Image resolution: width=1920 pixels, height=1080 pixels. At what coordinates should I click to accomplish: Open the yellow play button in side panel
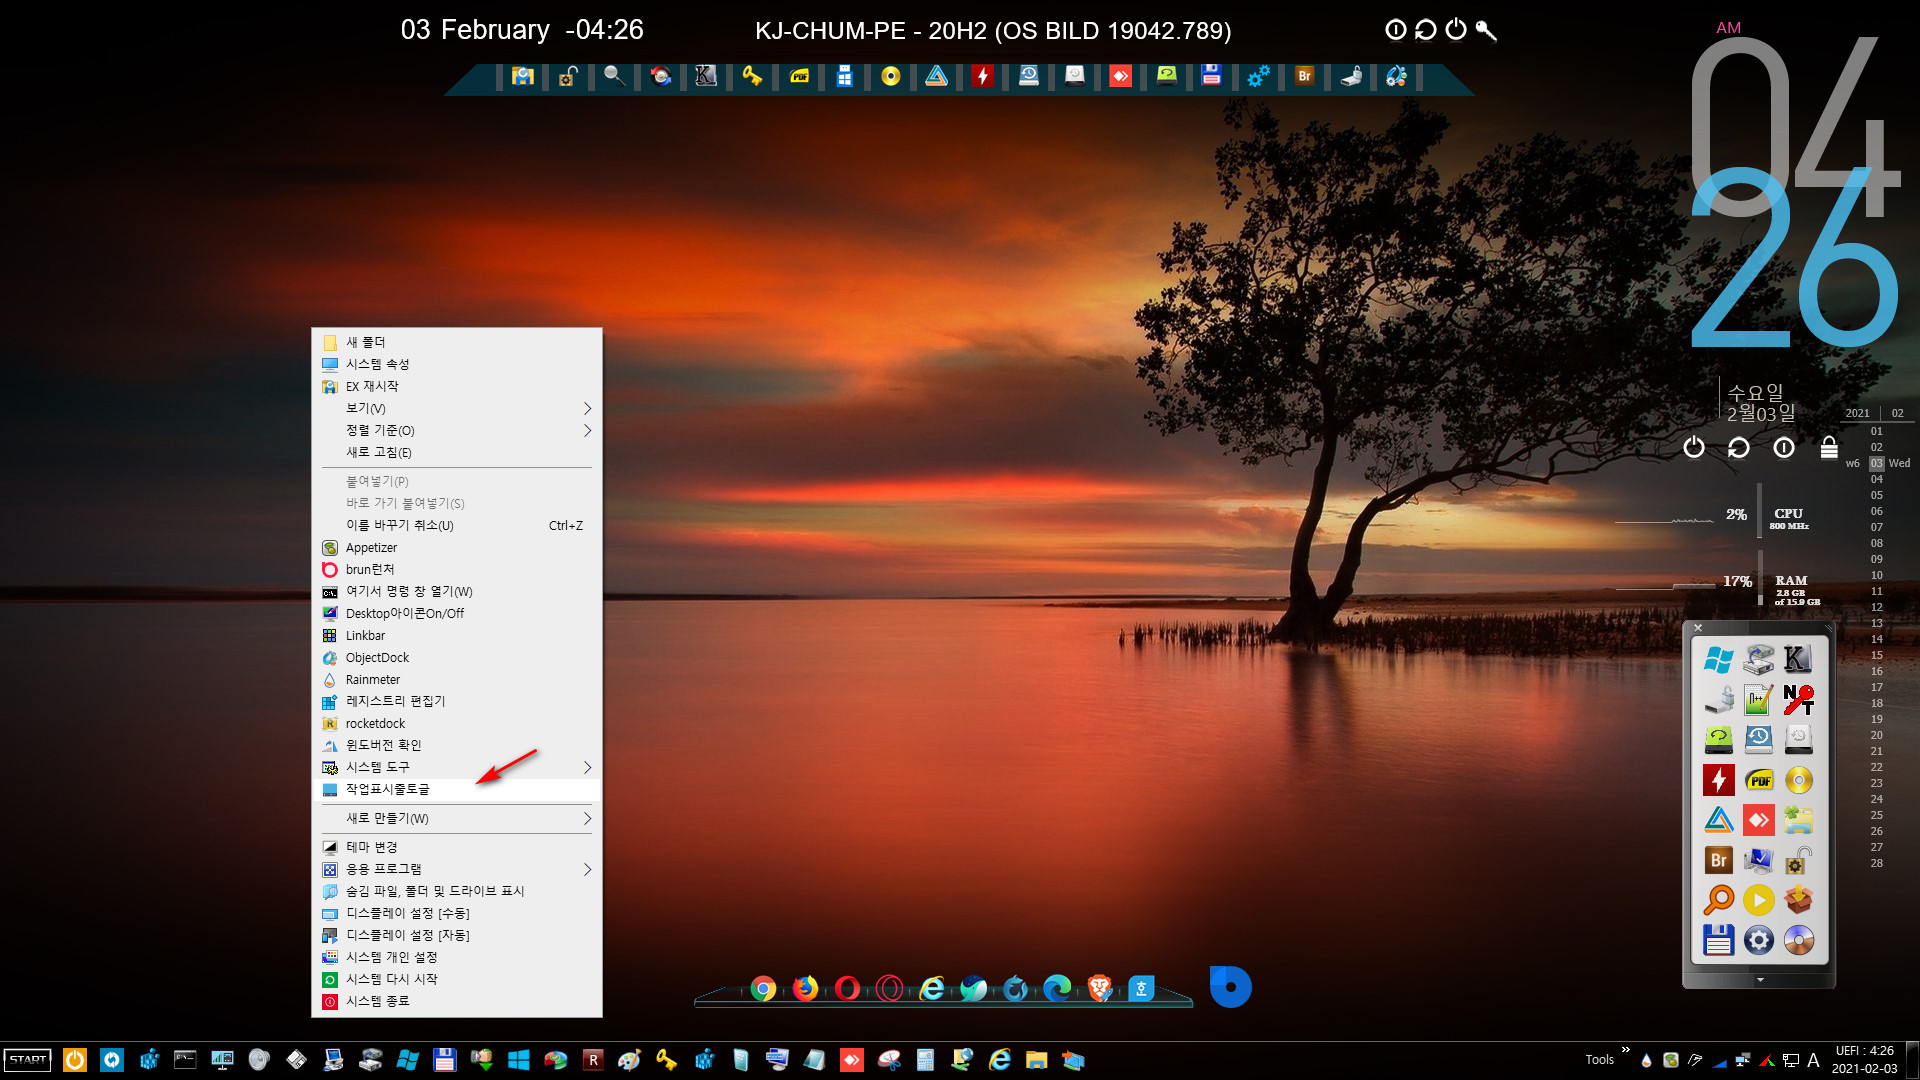[x=1758, y=900]
